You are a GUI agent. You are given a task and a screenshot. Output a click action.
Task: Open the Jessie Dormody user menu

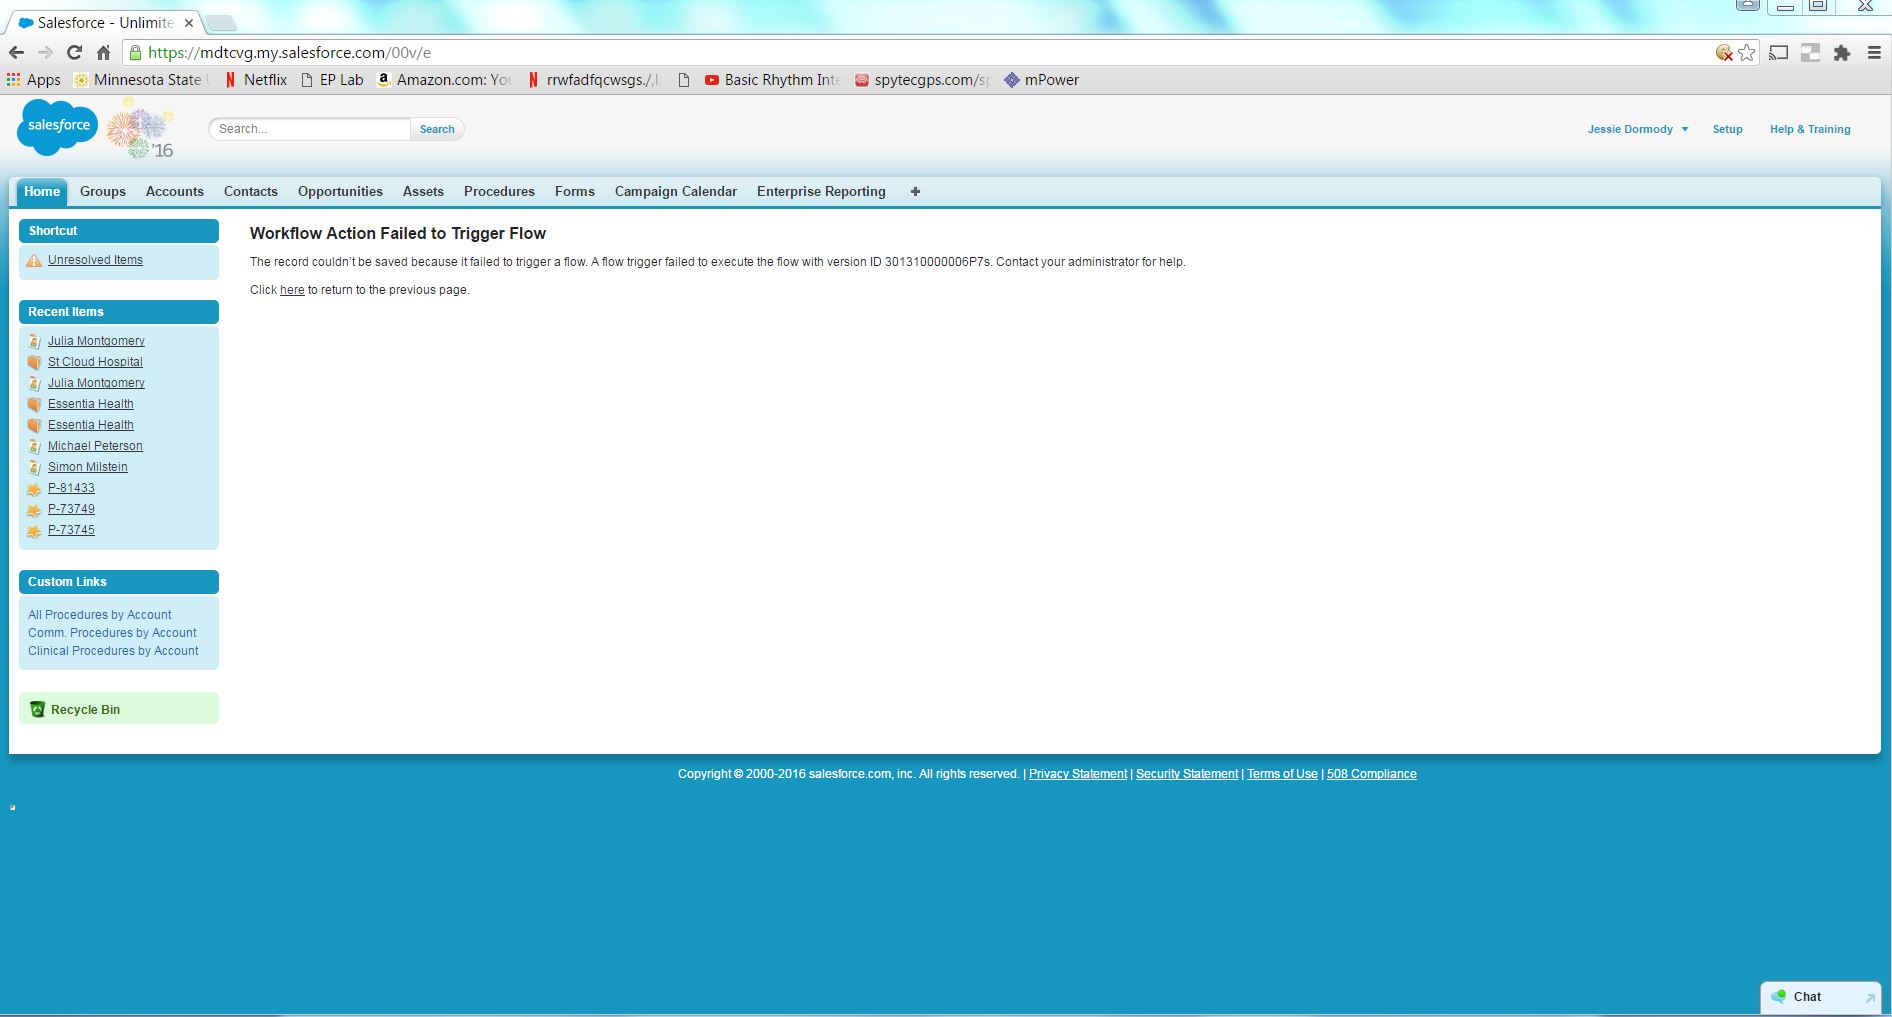pyautogui.click(x=1637, y=129)
